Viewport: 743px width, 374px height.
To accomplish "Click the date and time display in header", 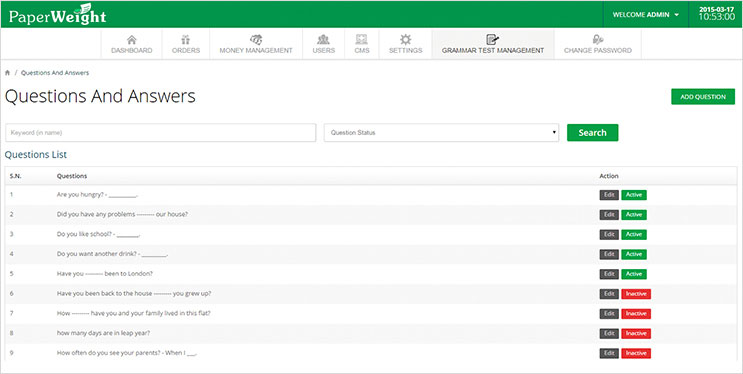I will 716,14.
